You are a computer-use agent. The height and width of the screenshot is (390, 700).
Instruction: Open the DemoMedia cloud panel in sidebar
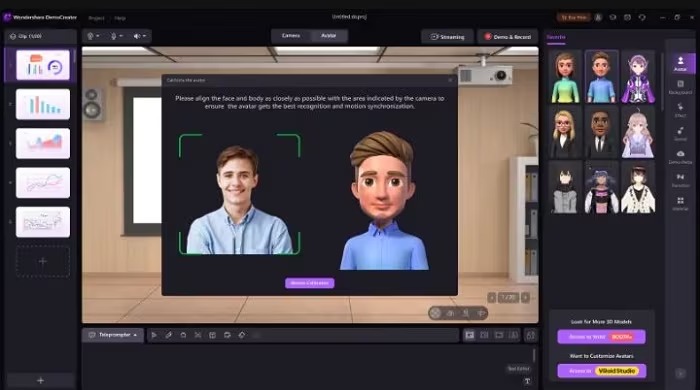pyautogui.click(x=680, y=157)
